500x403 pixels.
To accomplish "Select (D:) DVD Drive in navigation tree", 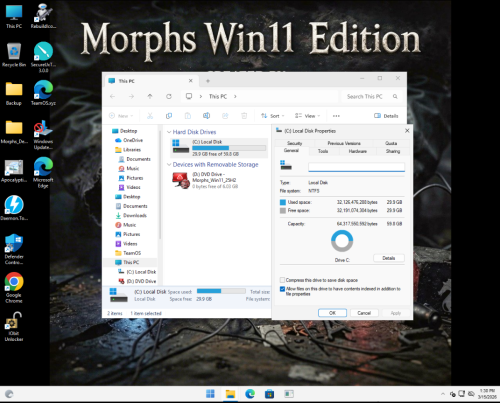I will (x=137, y=281).
